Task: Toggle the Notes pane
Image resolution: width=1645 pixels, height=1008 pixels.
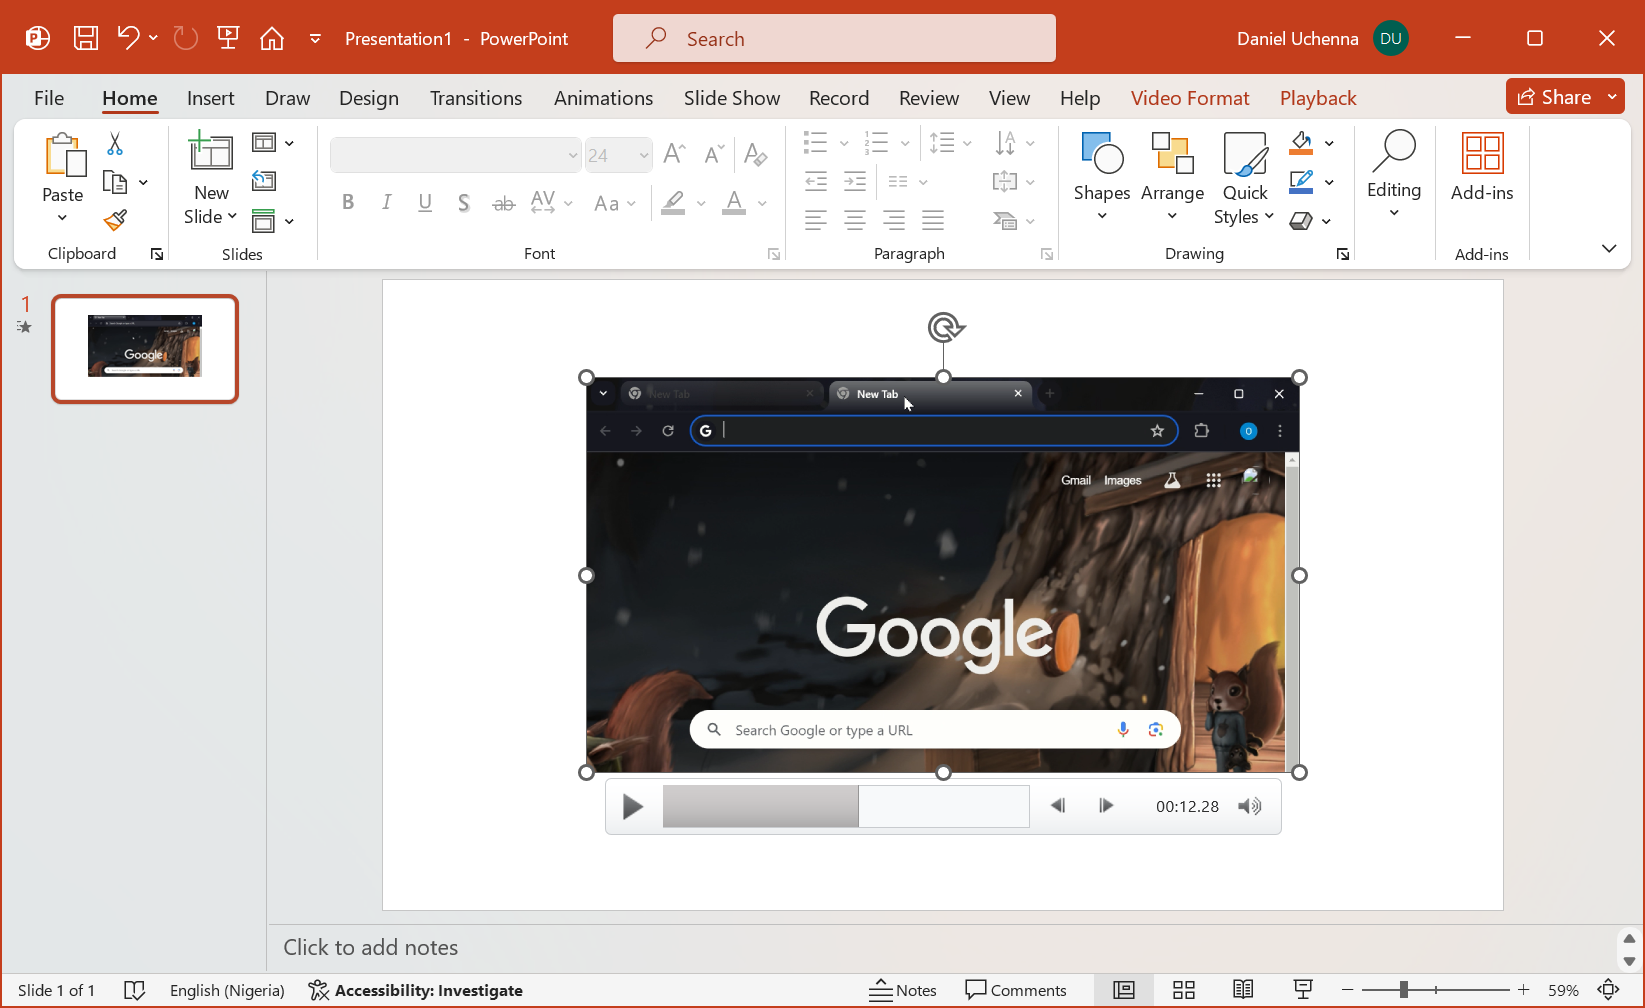Action: click(x=902, y=990)
